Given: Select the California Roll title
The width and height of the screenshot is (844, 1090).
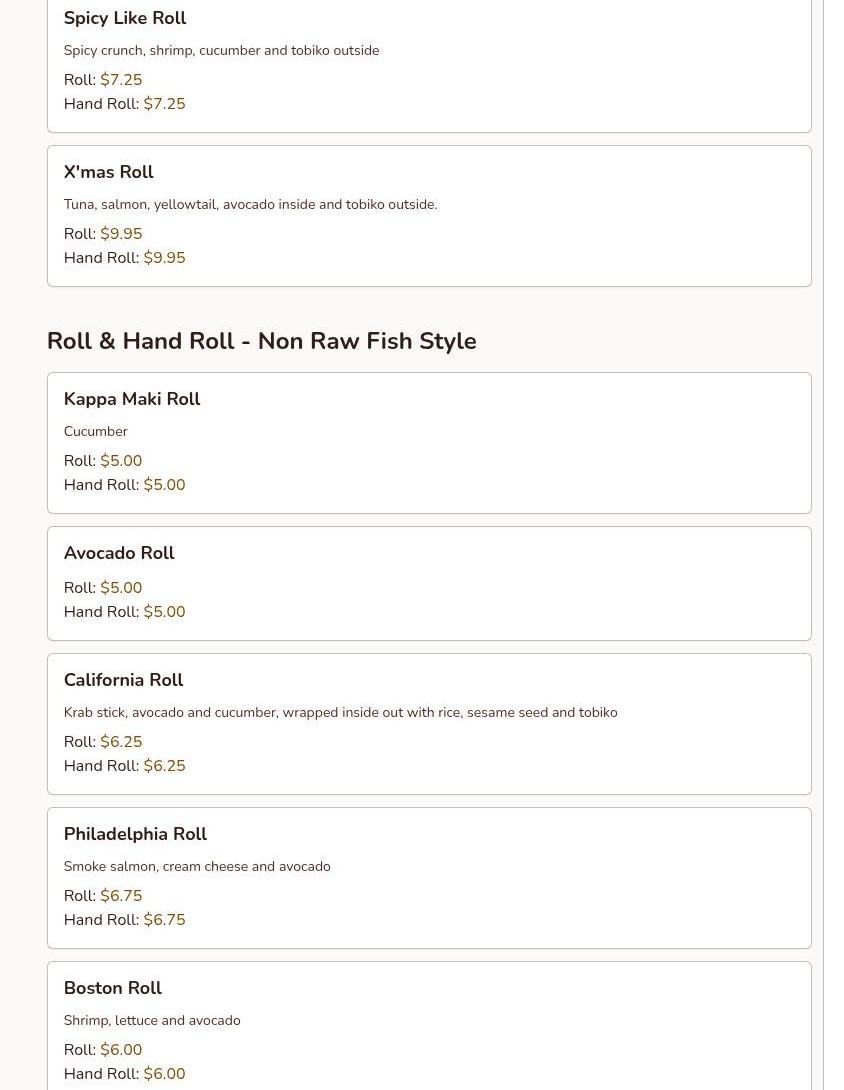Looking at the screenshot, I should 123,680.
